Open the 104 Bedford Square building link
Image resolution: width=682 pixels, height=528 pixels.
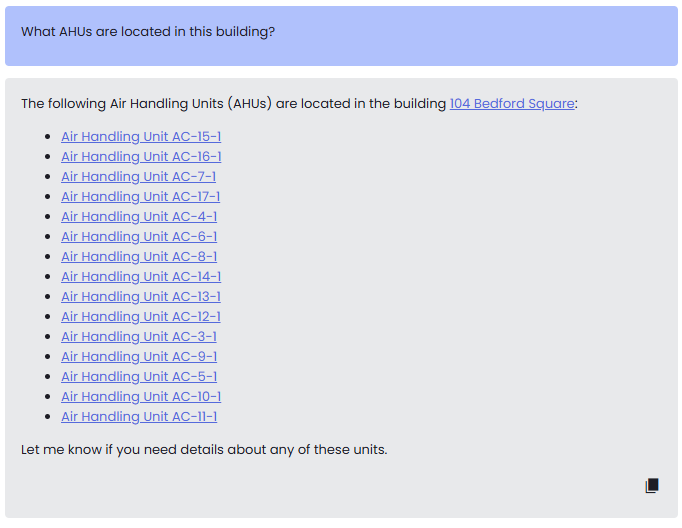coord(512,104)
